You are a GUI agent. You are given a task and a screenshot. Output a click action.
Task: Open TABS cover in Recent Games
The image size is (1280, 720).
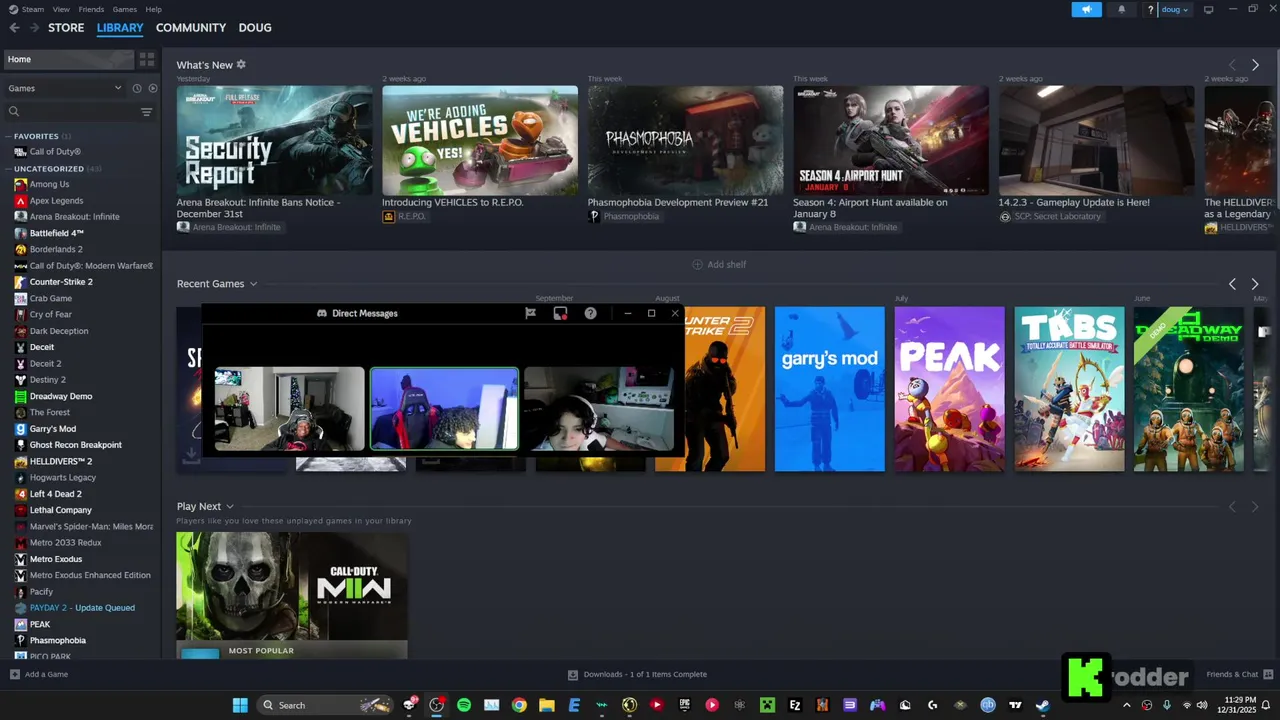(x=1069, y=389)
